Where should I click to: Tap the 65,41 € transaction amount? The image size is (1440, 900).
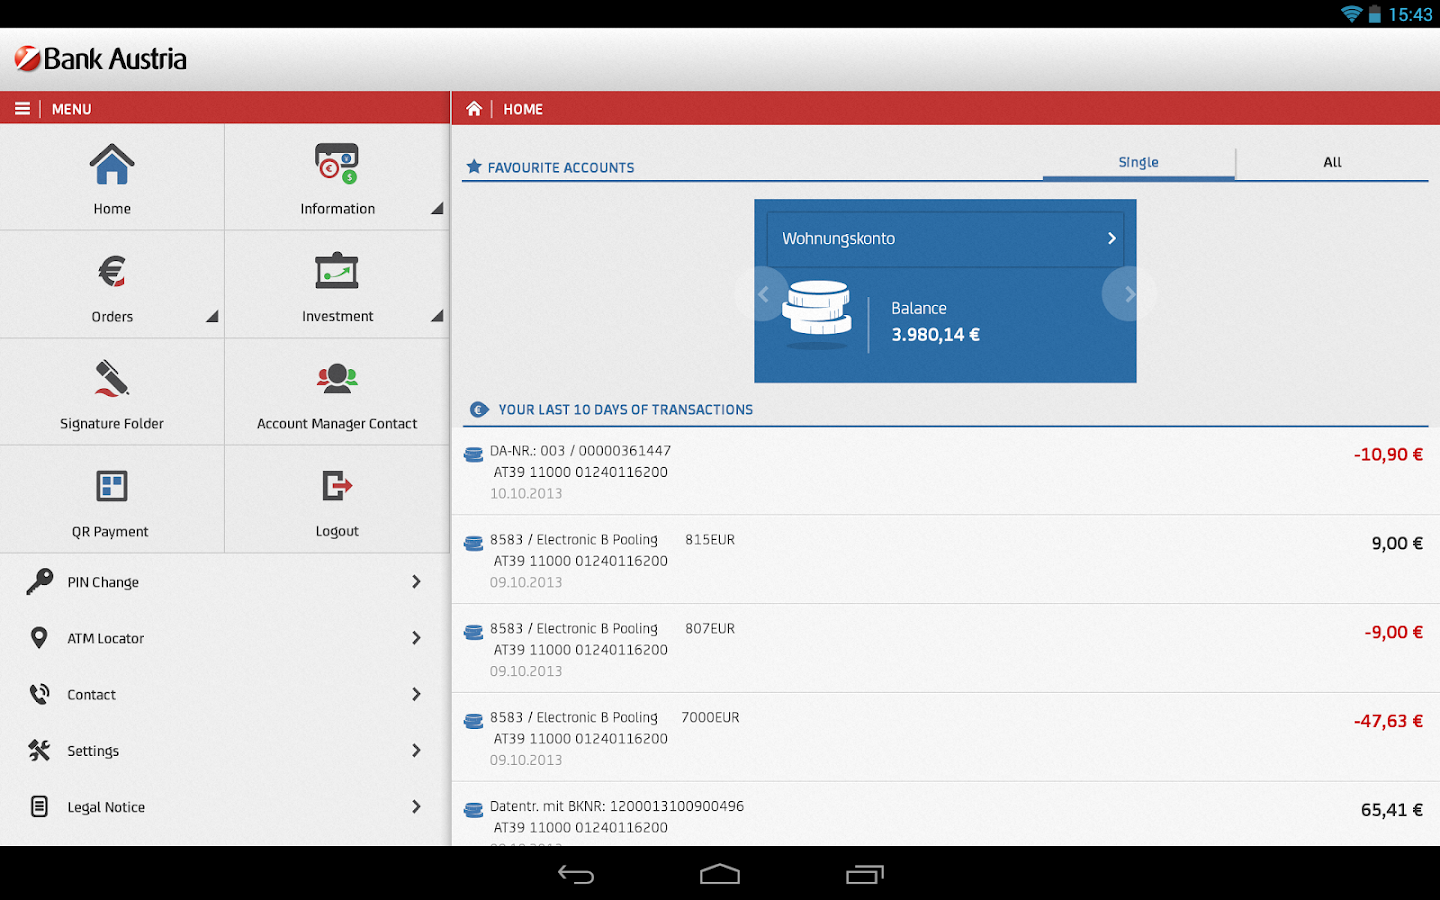pos(1391,810)
